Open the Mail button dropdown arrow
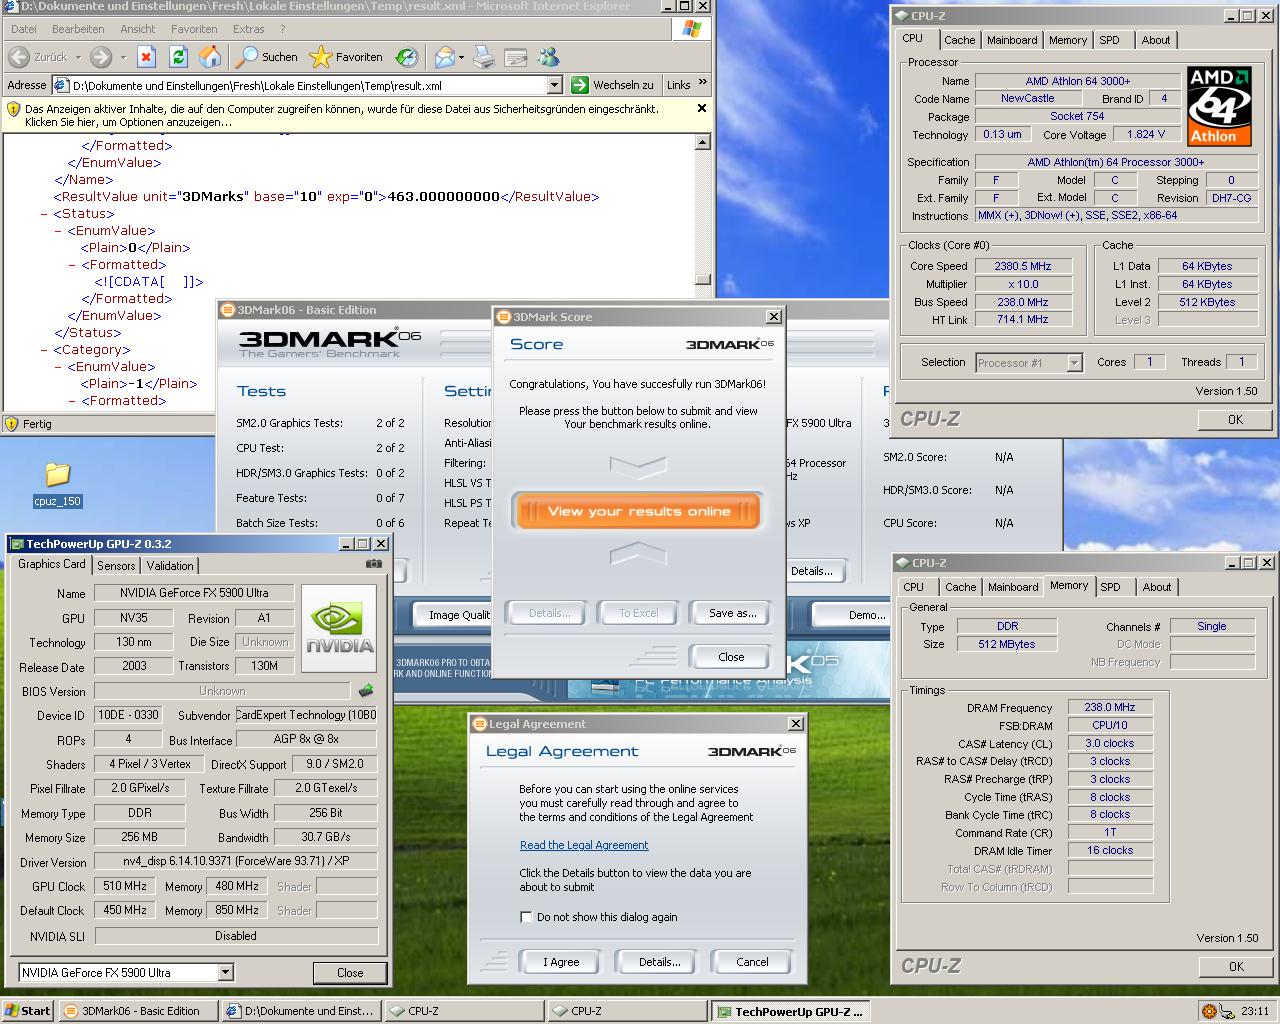This screenshot has height=1024, width=1280. [461, 57]
